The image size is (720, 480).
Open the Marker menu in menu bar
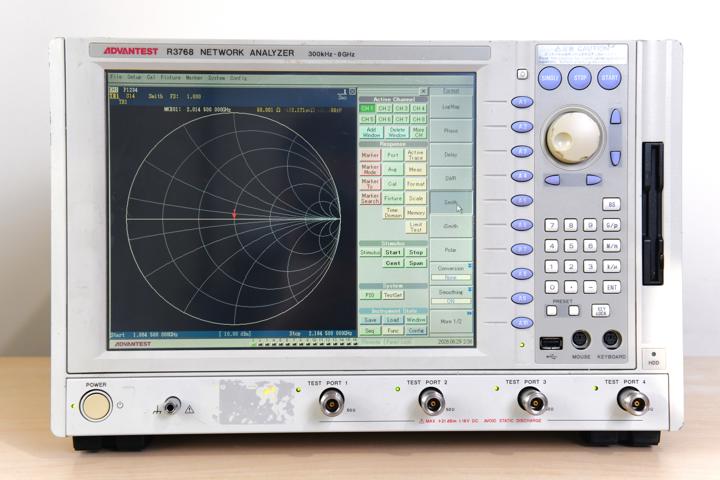tap(194, 78)
